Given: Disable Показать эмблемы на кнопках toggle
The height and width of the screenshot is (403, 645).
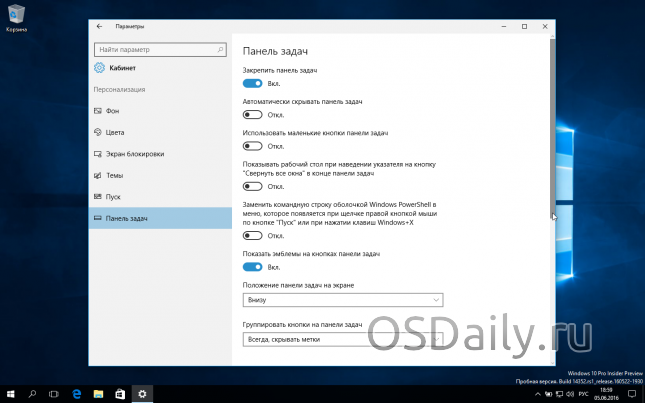Looking at the screenshot, I should click(x=253, y=267).
